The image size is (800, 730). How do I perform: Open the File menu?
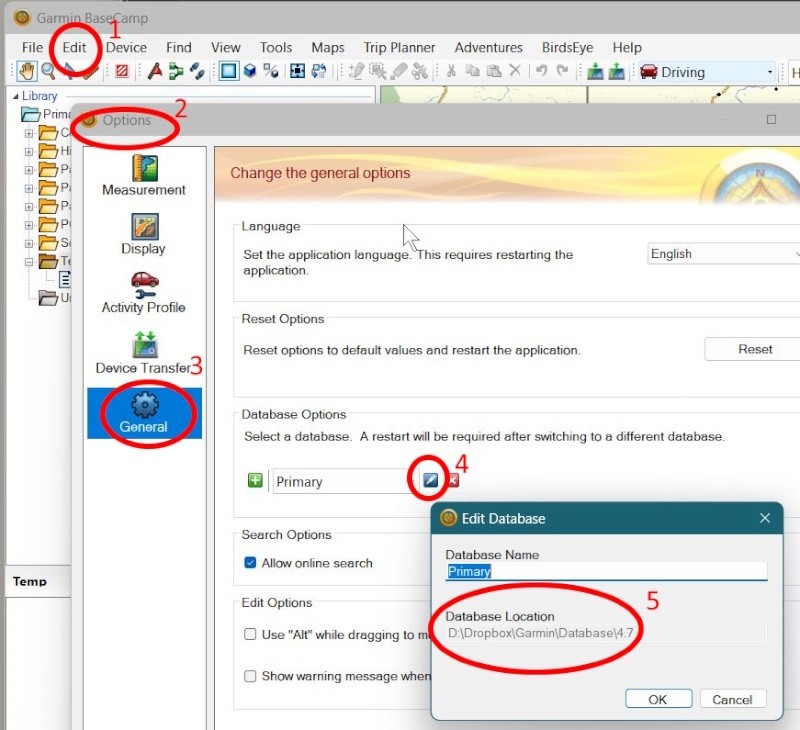click(x=32, y=47)
